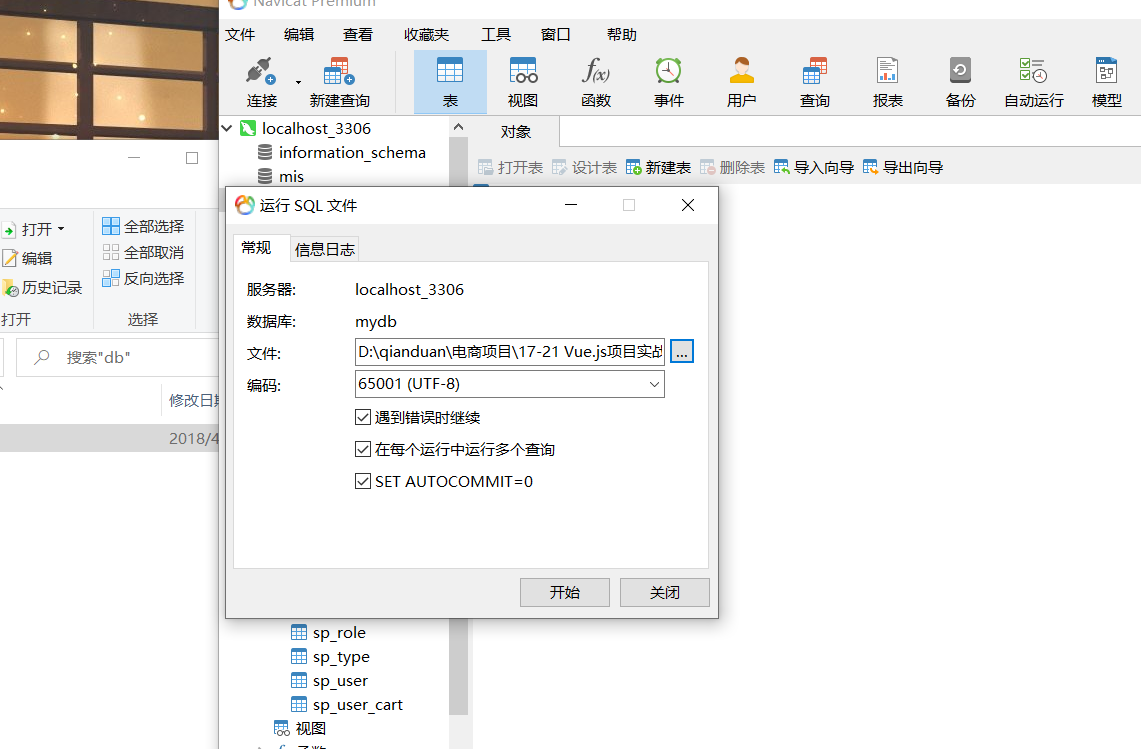Click 打开 in the Explorer ribbon
Image resolution: width=1141 pixels, height=749 pixels.
(x=33, y=230)
